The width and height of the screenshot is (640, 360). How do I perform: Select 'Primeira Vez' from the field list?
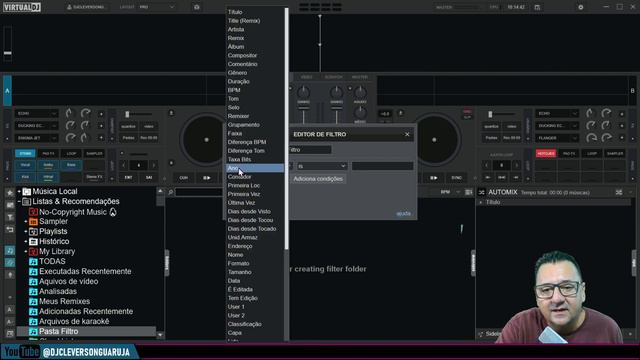[x=244, y=194]
